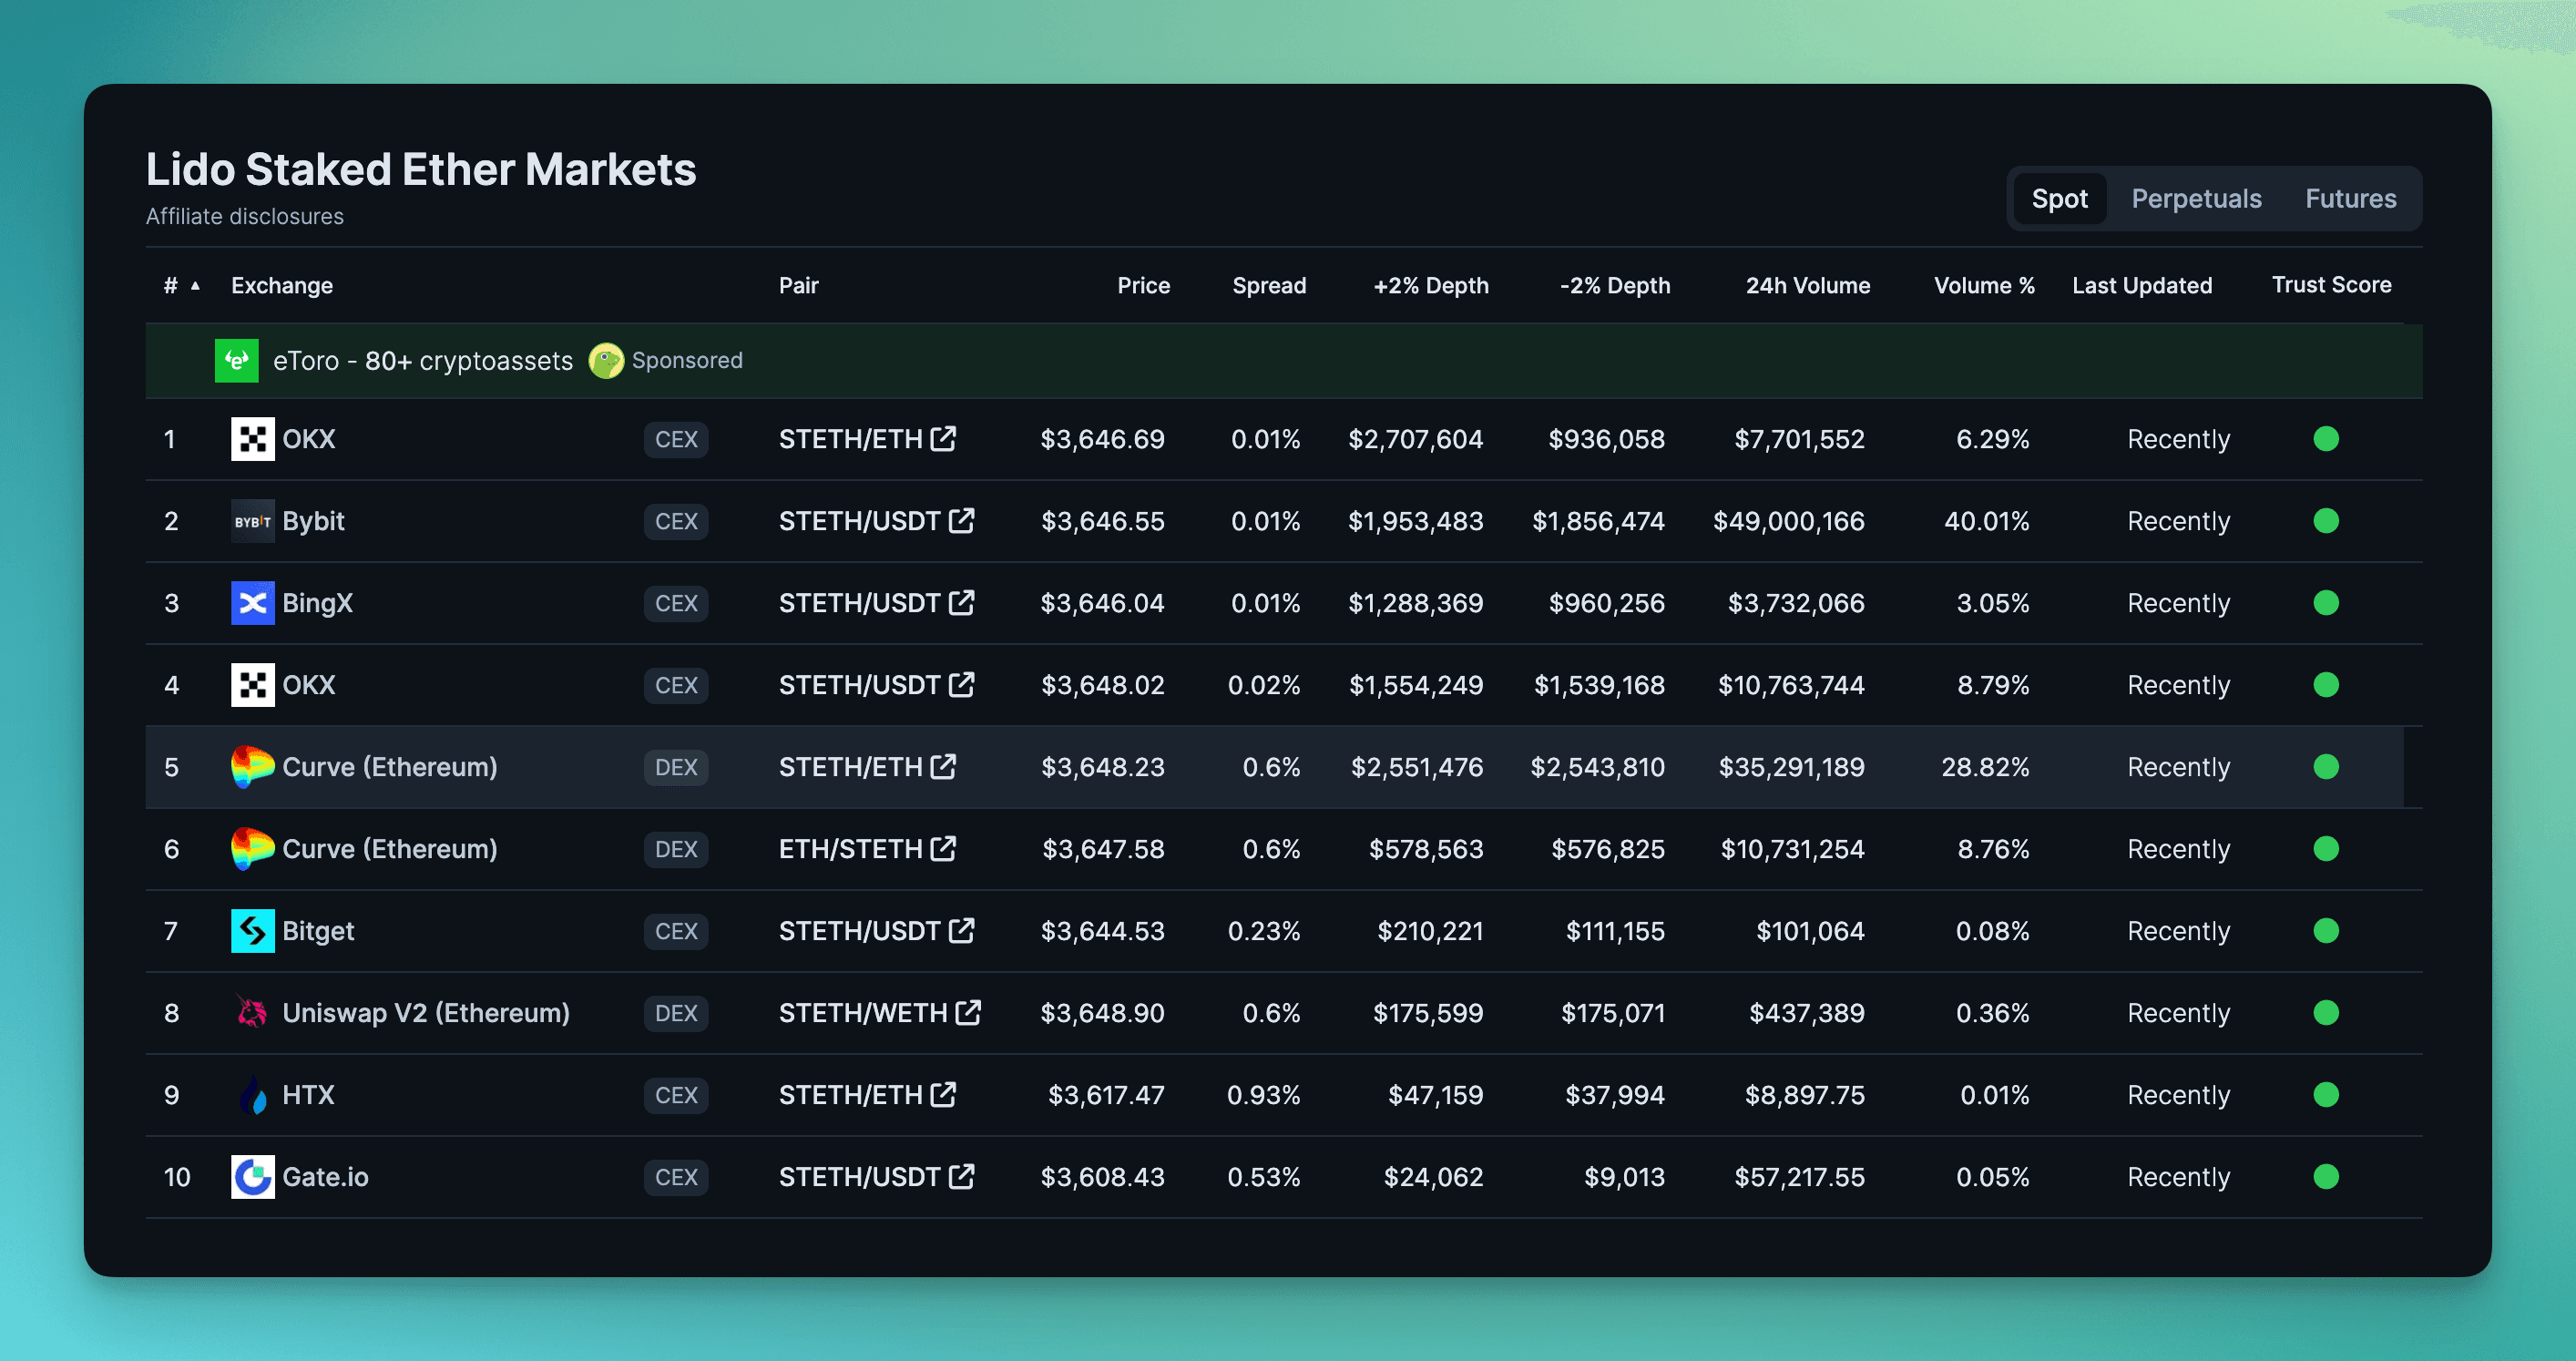Open the Affiliate disclosures link

245,216
